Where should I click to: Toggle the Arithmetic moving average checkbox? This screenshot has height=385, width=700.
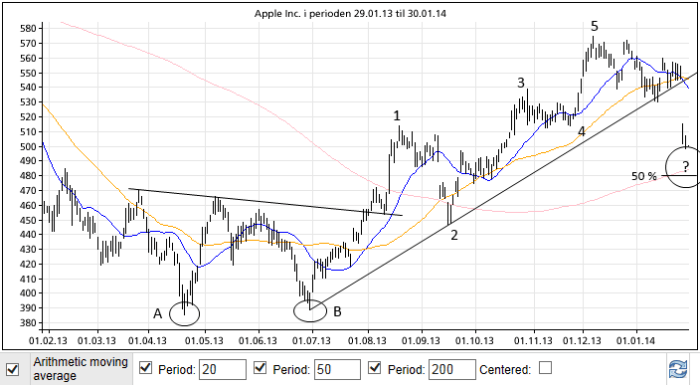click(13, 369)
